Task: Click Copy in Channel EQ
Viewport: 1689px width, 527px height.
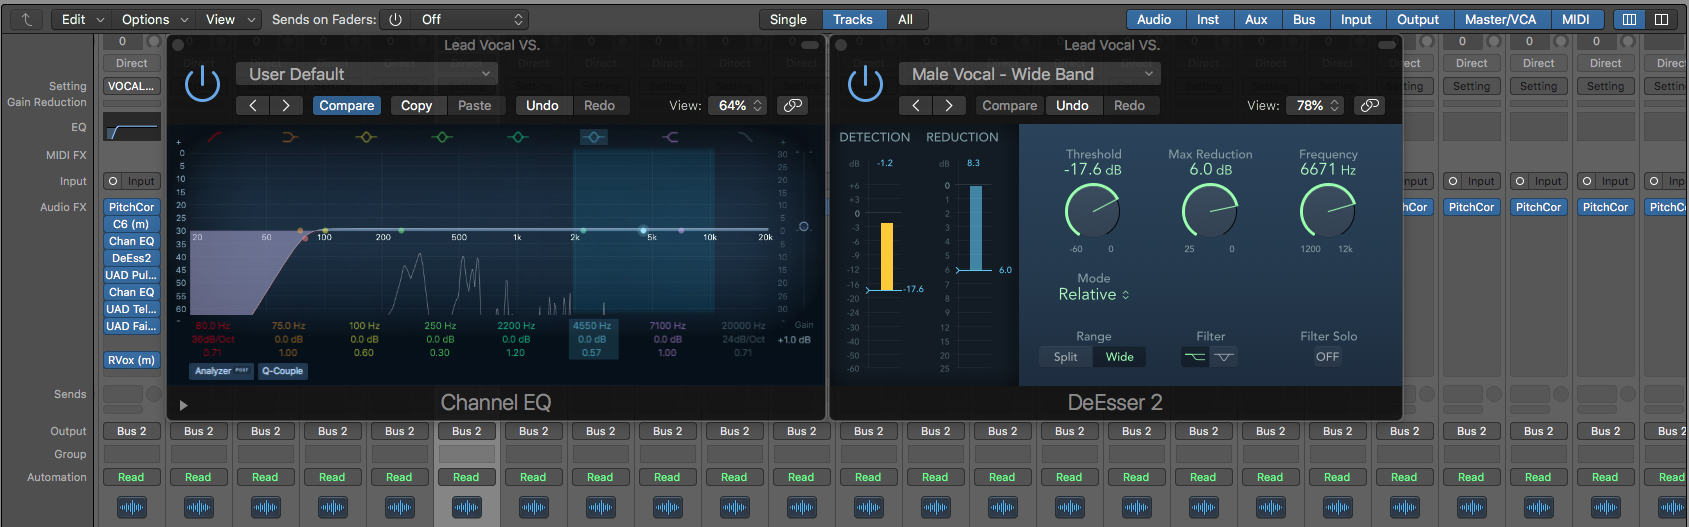Action: point(417,105)
